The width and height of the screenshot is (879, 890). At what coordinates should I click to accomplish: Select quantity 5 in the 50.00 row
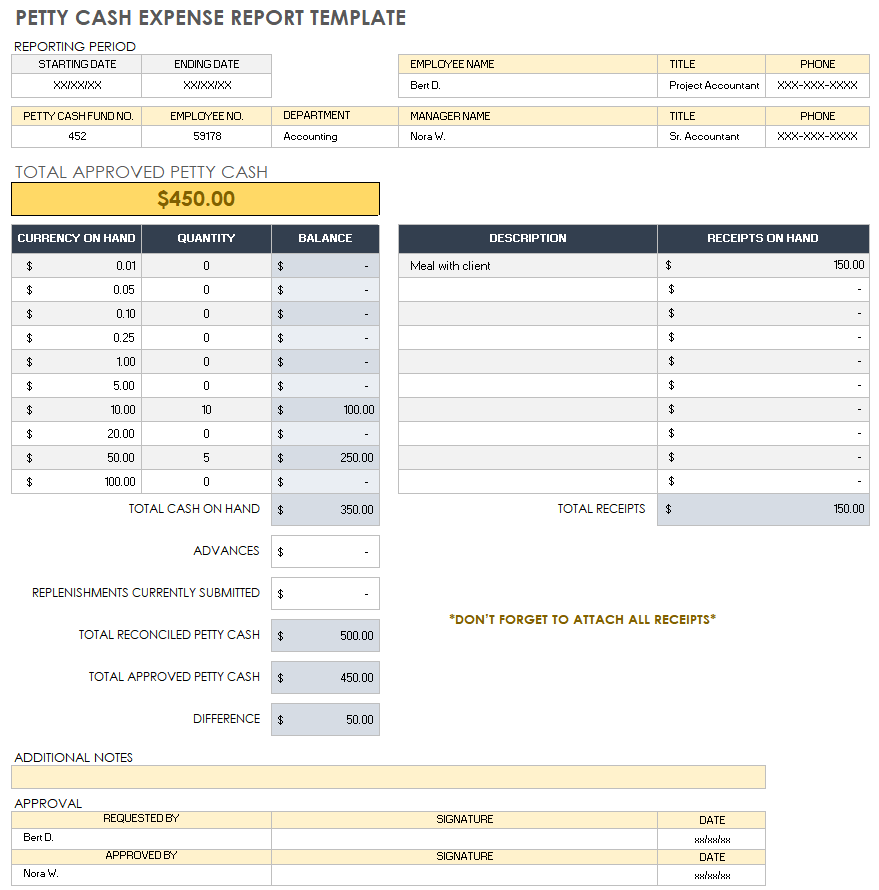(207, 457)
